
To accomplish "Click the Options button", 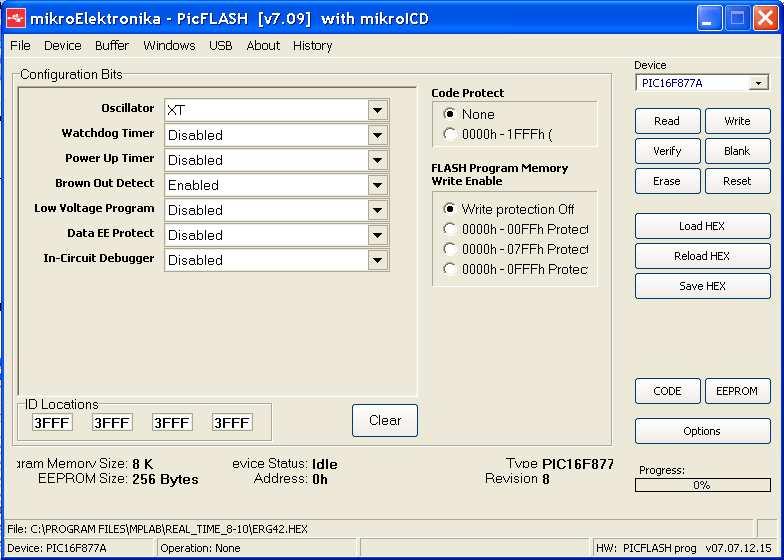I will click(702, 431).
